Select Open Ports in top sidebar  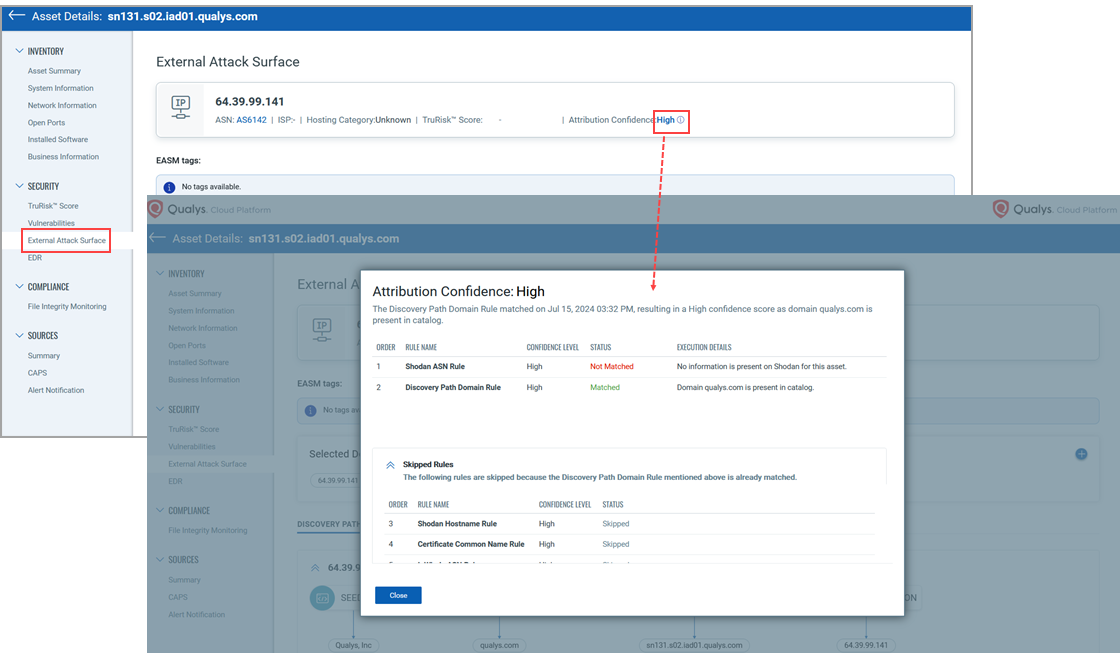tap(46, 122)
